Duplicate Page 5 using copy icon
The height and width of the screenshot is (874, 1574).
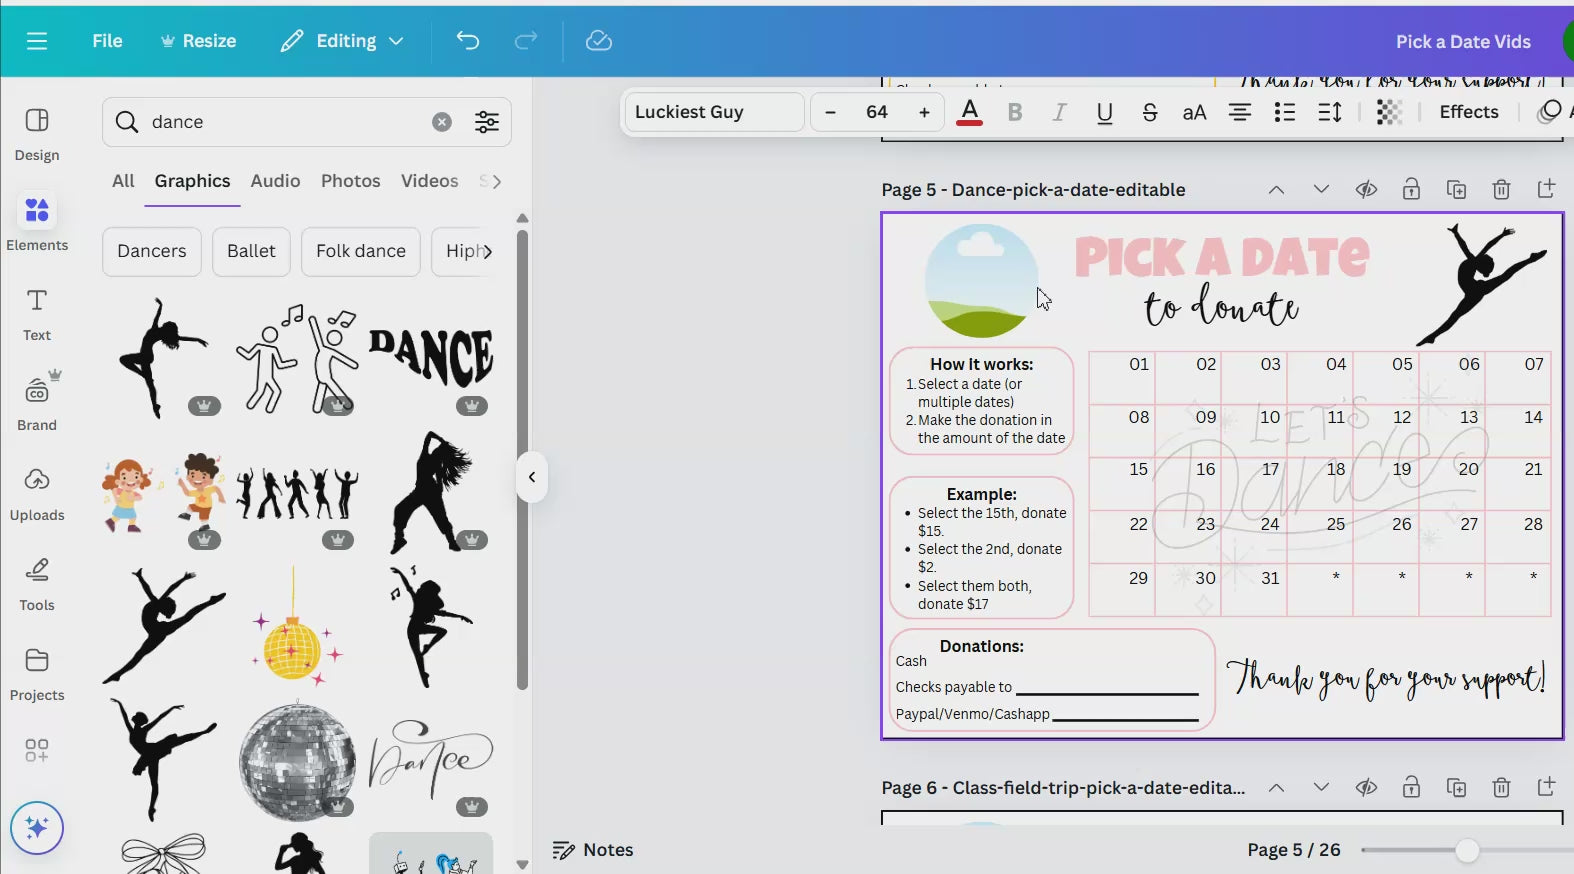[1456, 190]
